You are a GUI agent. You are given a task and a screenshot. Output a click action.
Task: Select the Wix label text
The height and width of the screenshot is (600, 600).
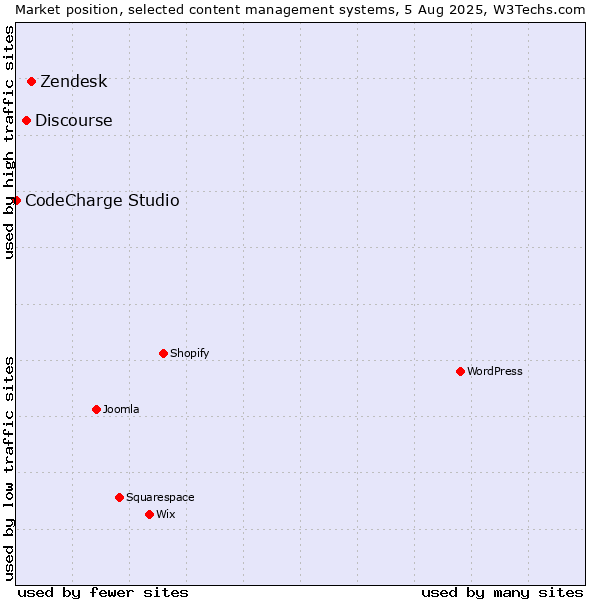point(166,514)
